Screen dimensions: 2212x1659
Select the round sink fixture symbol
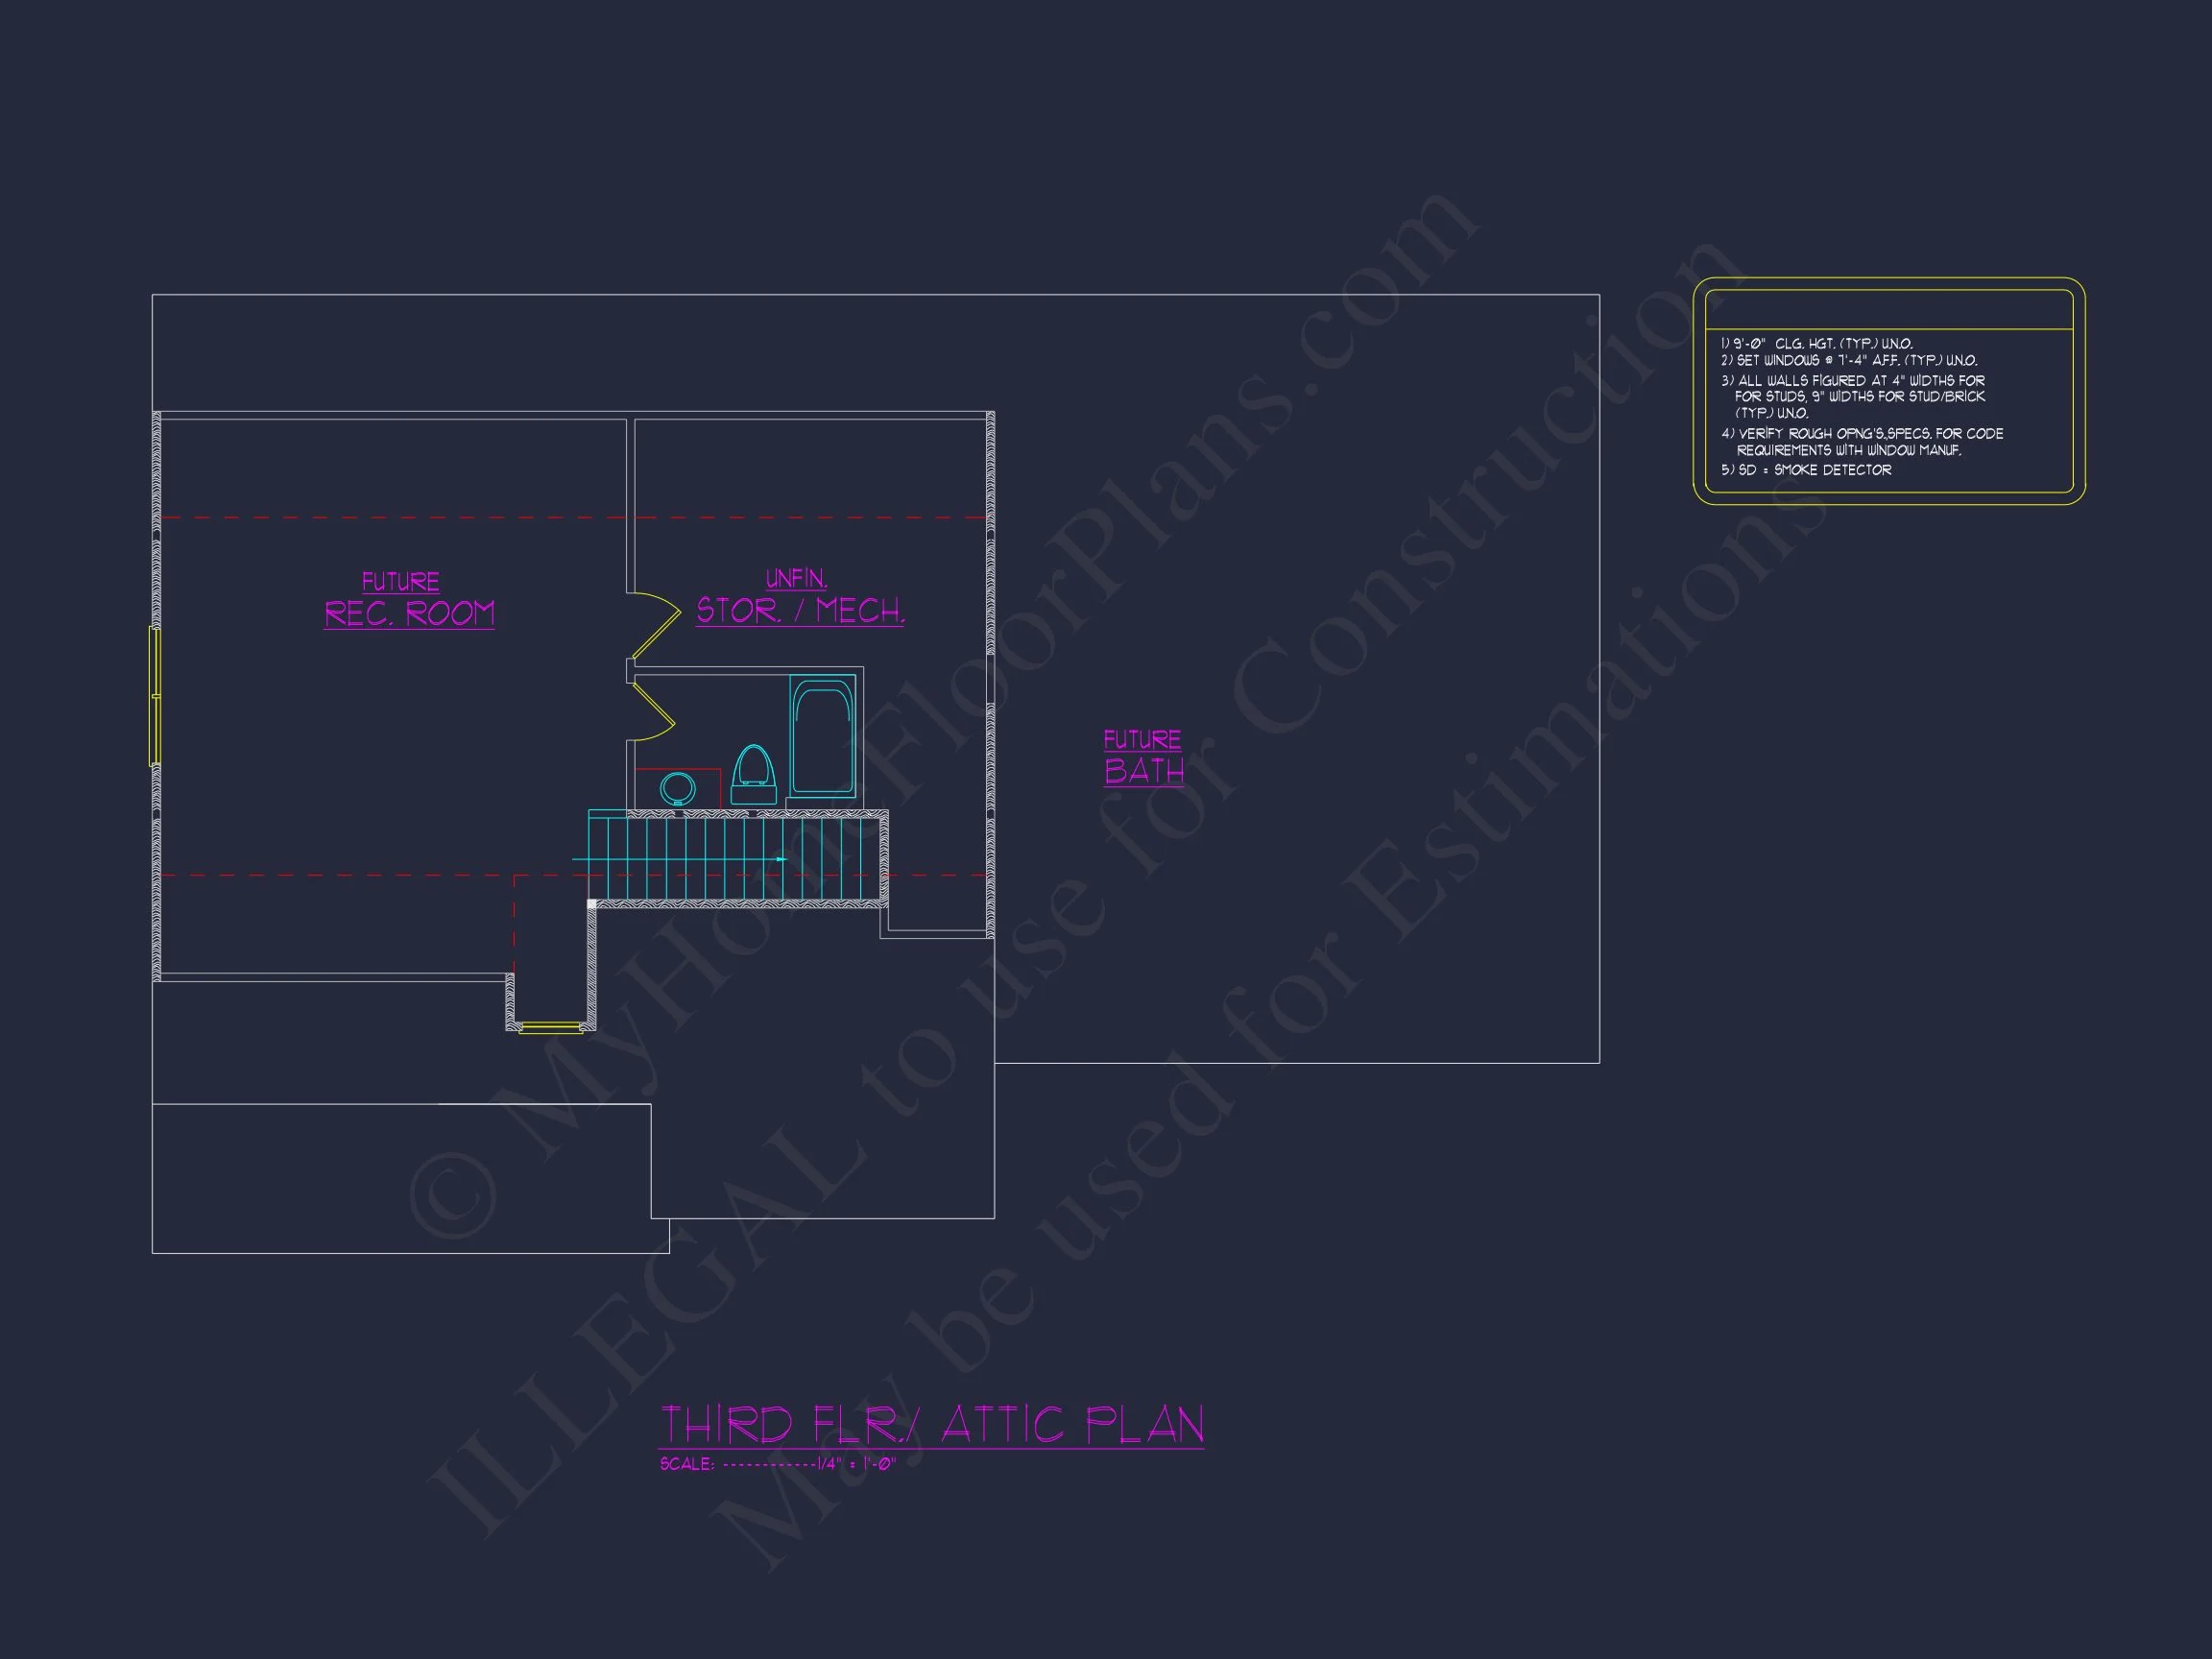(x=678, y=788)
